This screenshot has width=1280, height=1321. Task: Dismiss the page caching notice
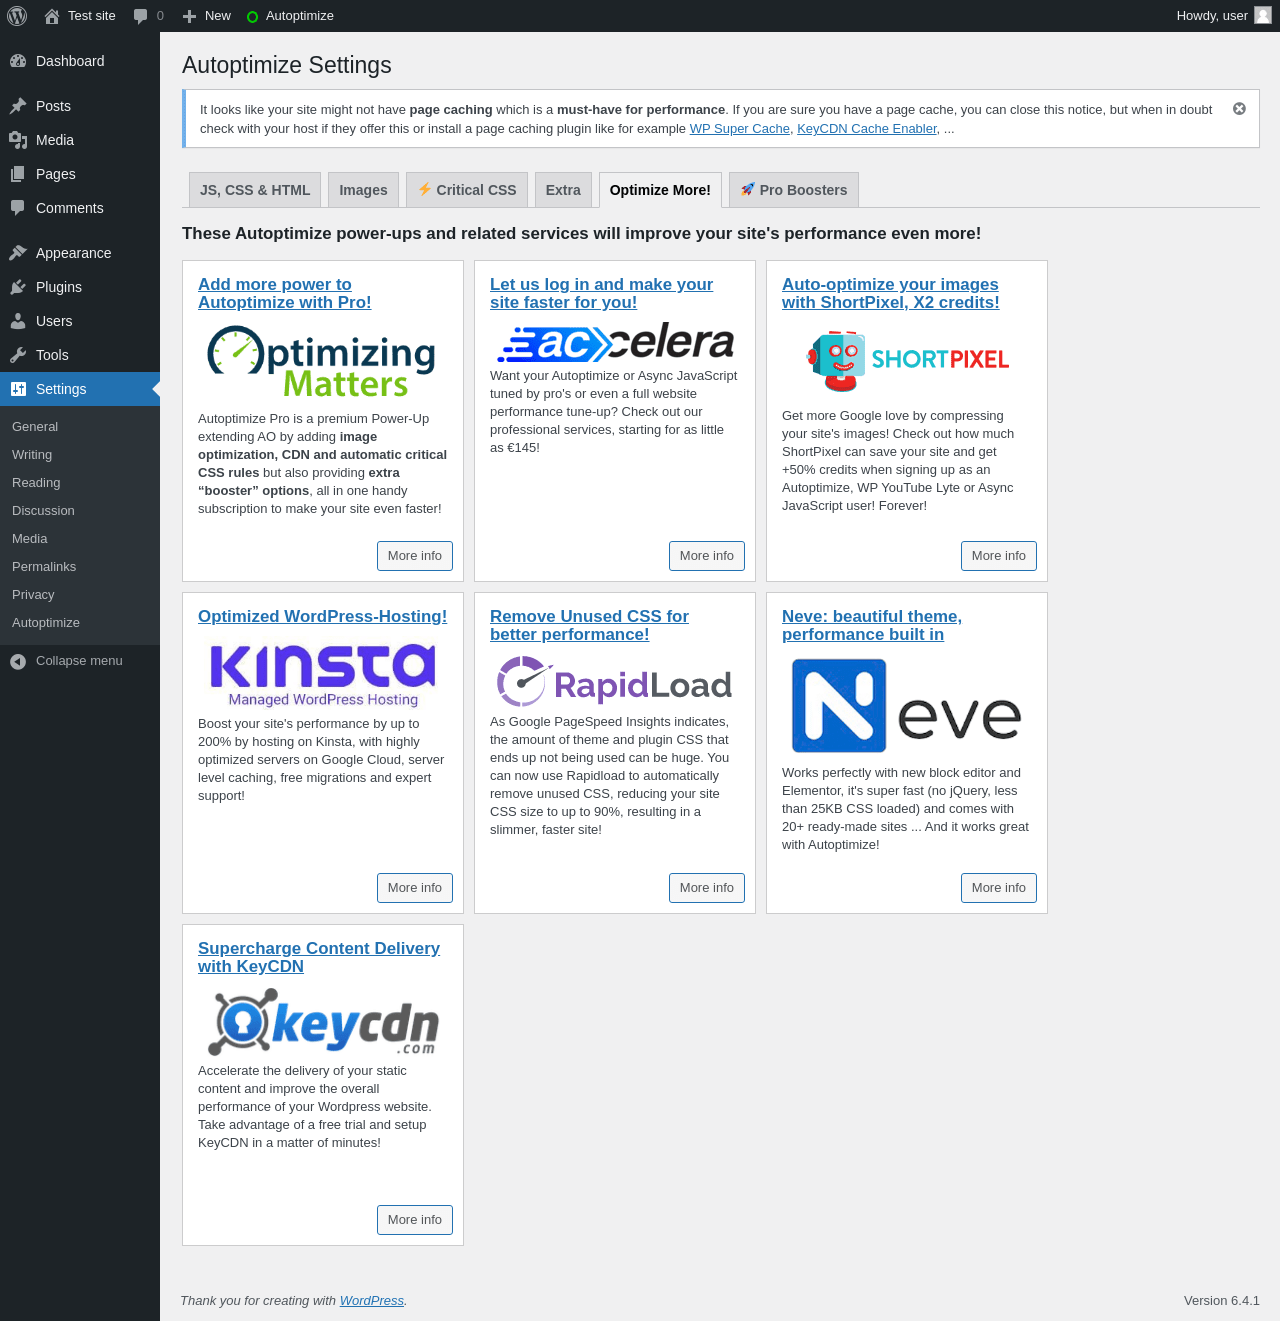click(1239, 109)
